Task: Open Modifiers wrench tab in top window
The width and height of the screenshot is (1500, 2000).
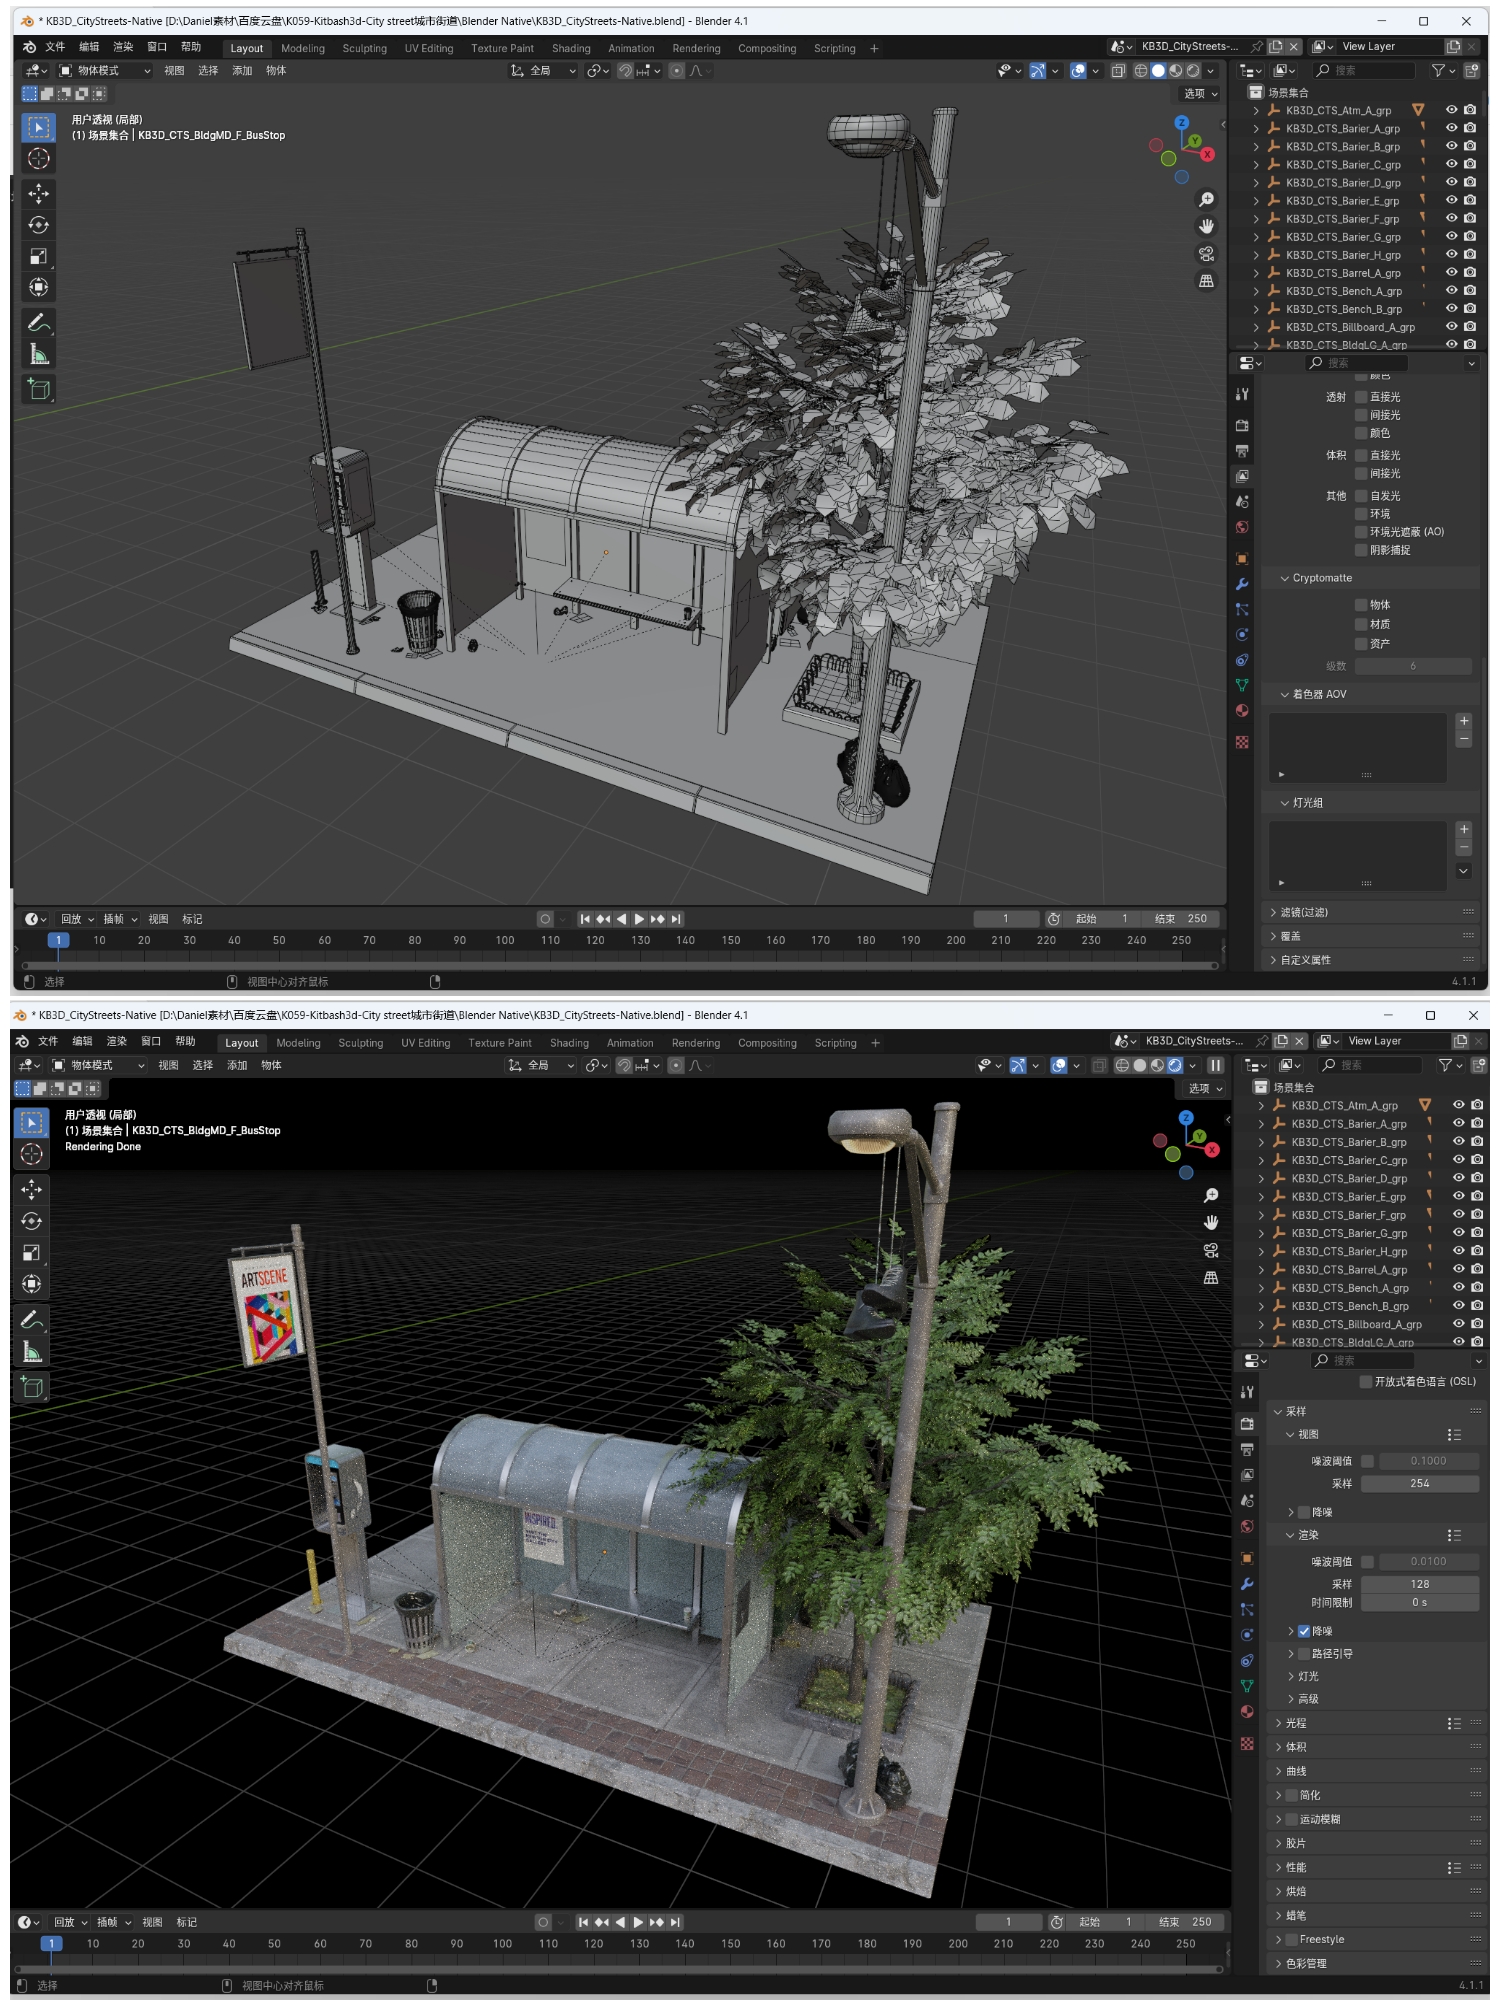Action: tap(1242, 584)
